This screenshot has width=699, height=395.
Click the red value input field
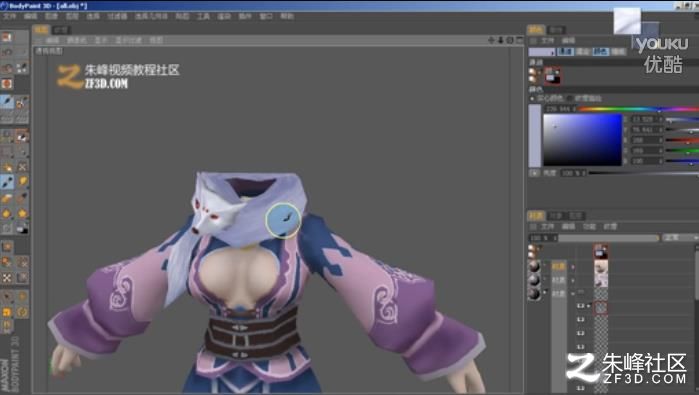coord(646,140)
